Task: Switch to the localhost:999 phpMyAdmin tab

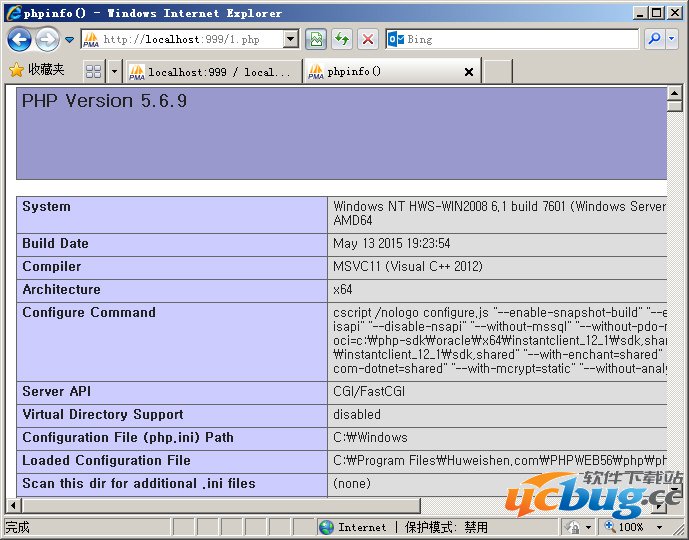Action: (211, 72)
